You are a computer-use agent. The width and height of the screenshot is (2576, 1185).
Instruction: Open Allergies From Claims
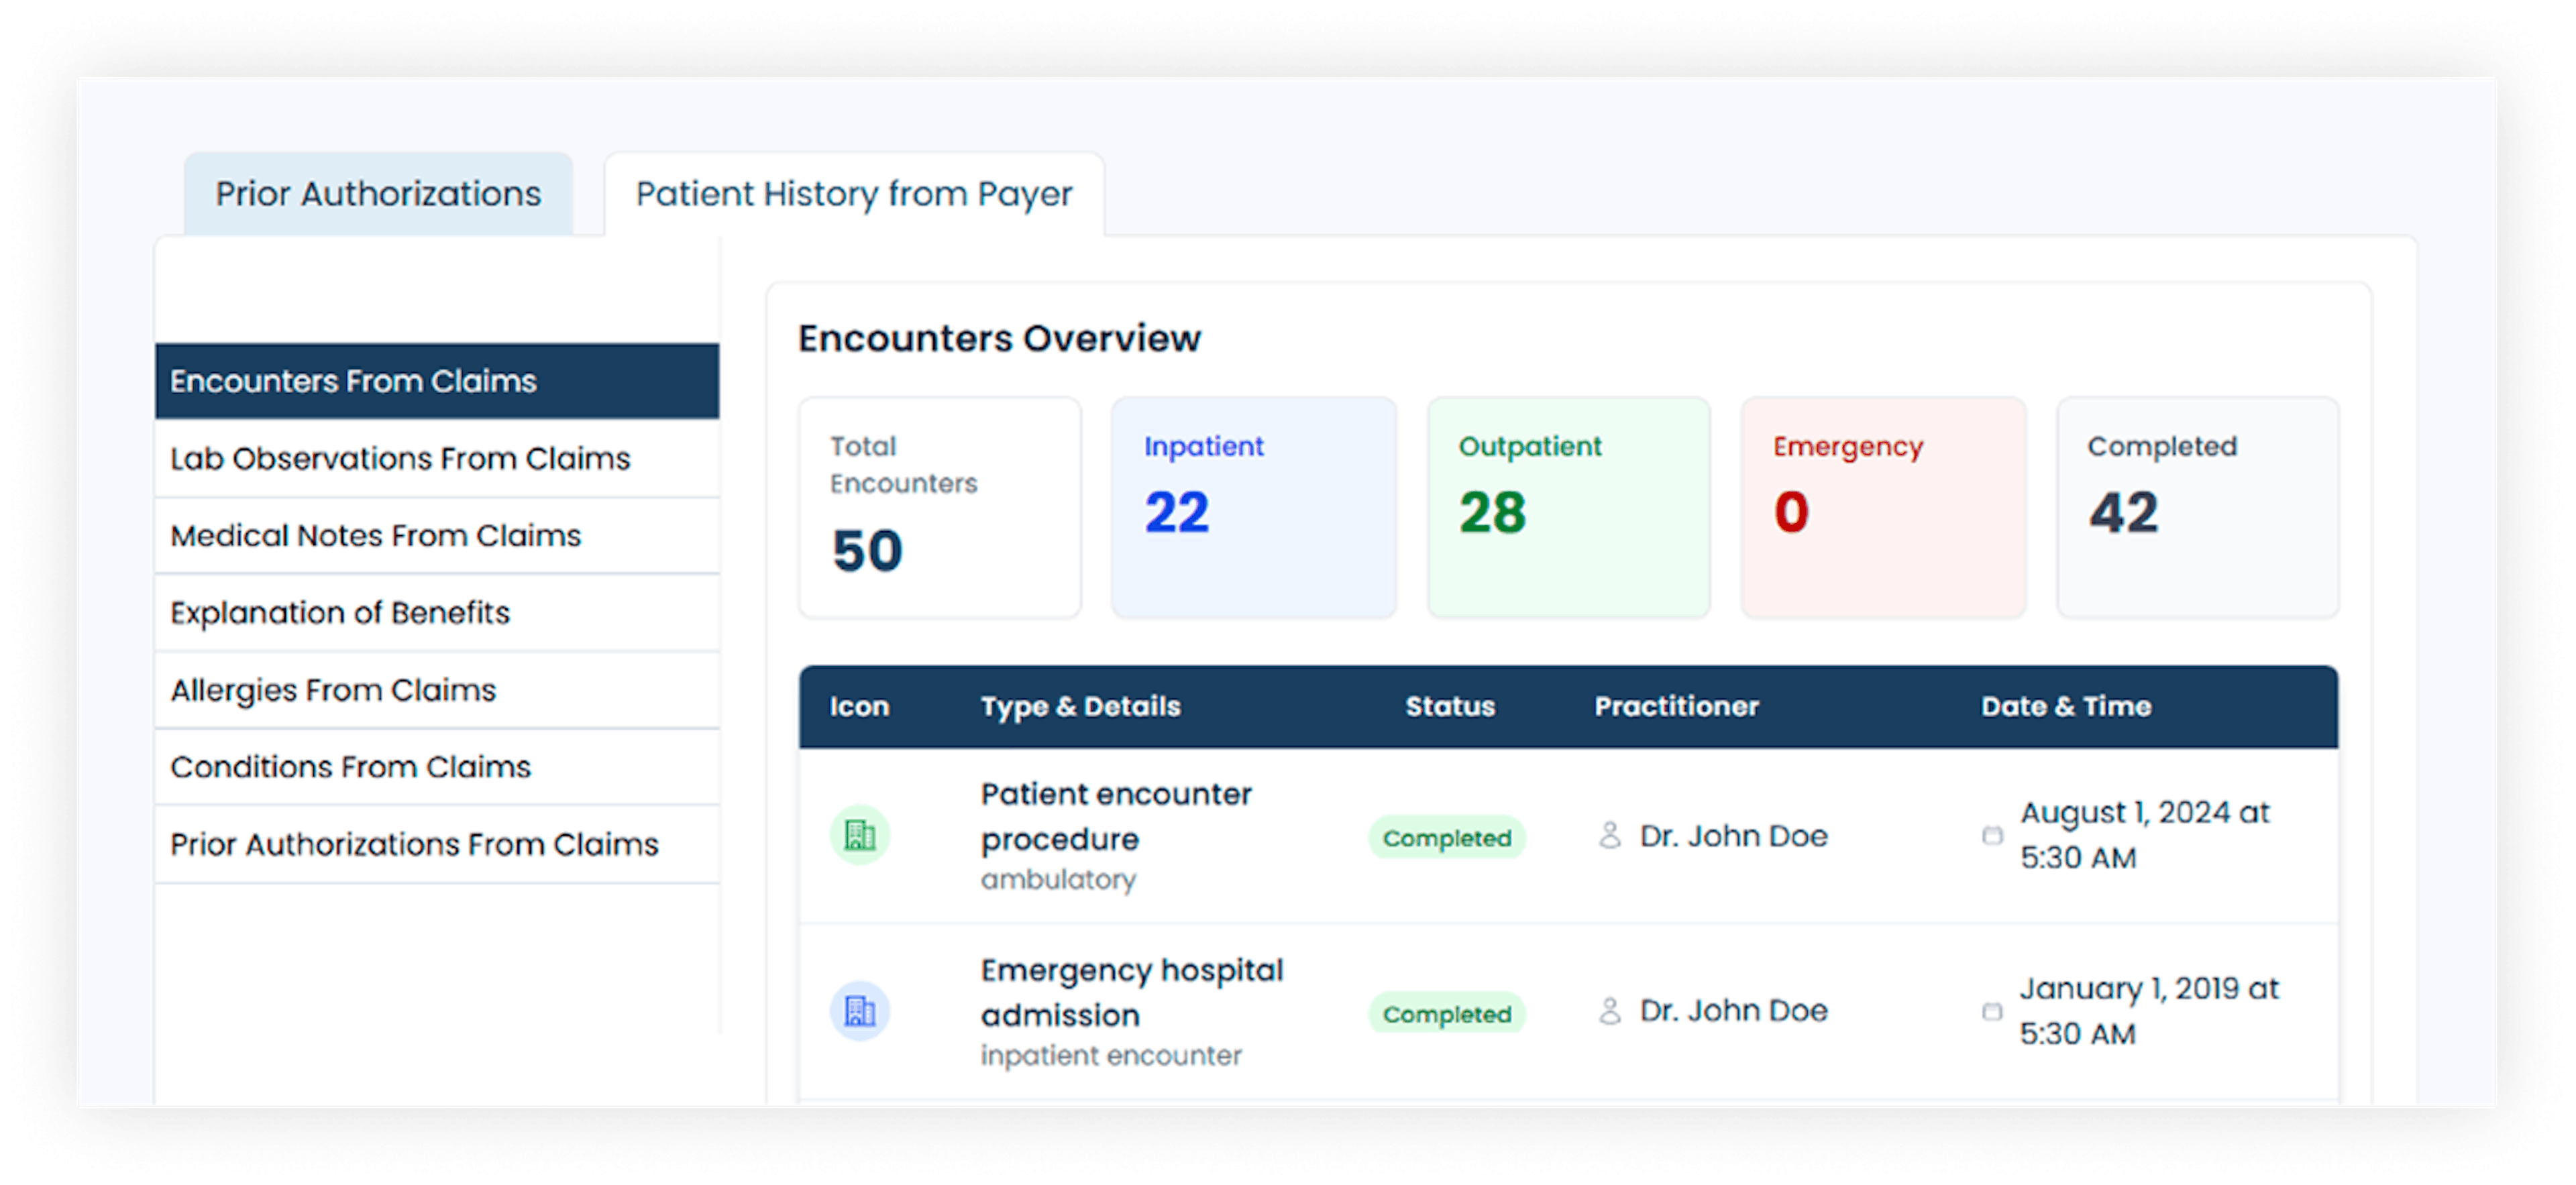tap(437, 690)
